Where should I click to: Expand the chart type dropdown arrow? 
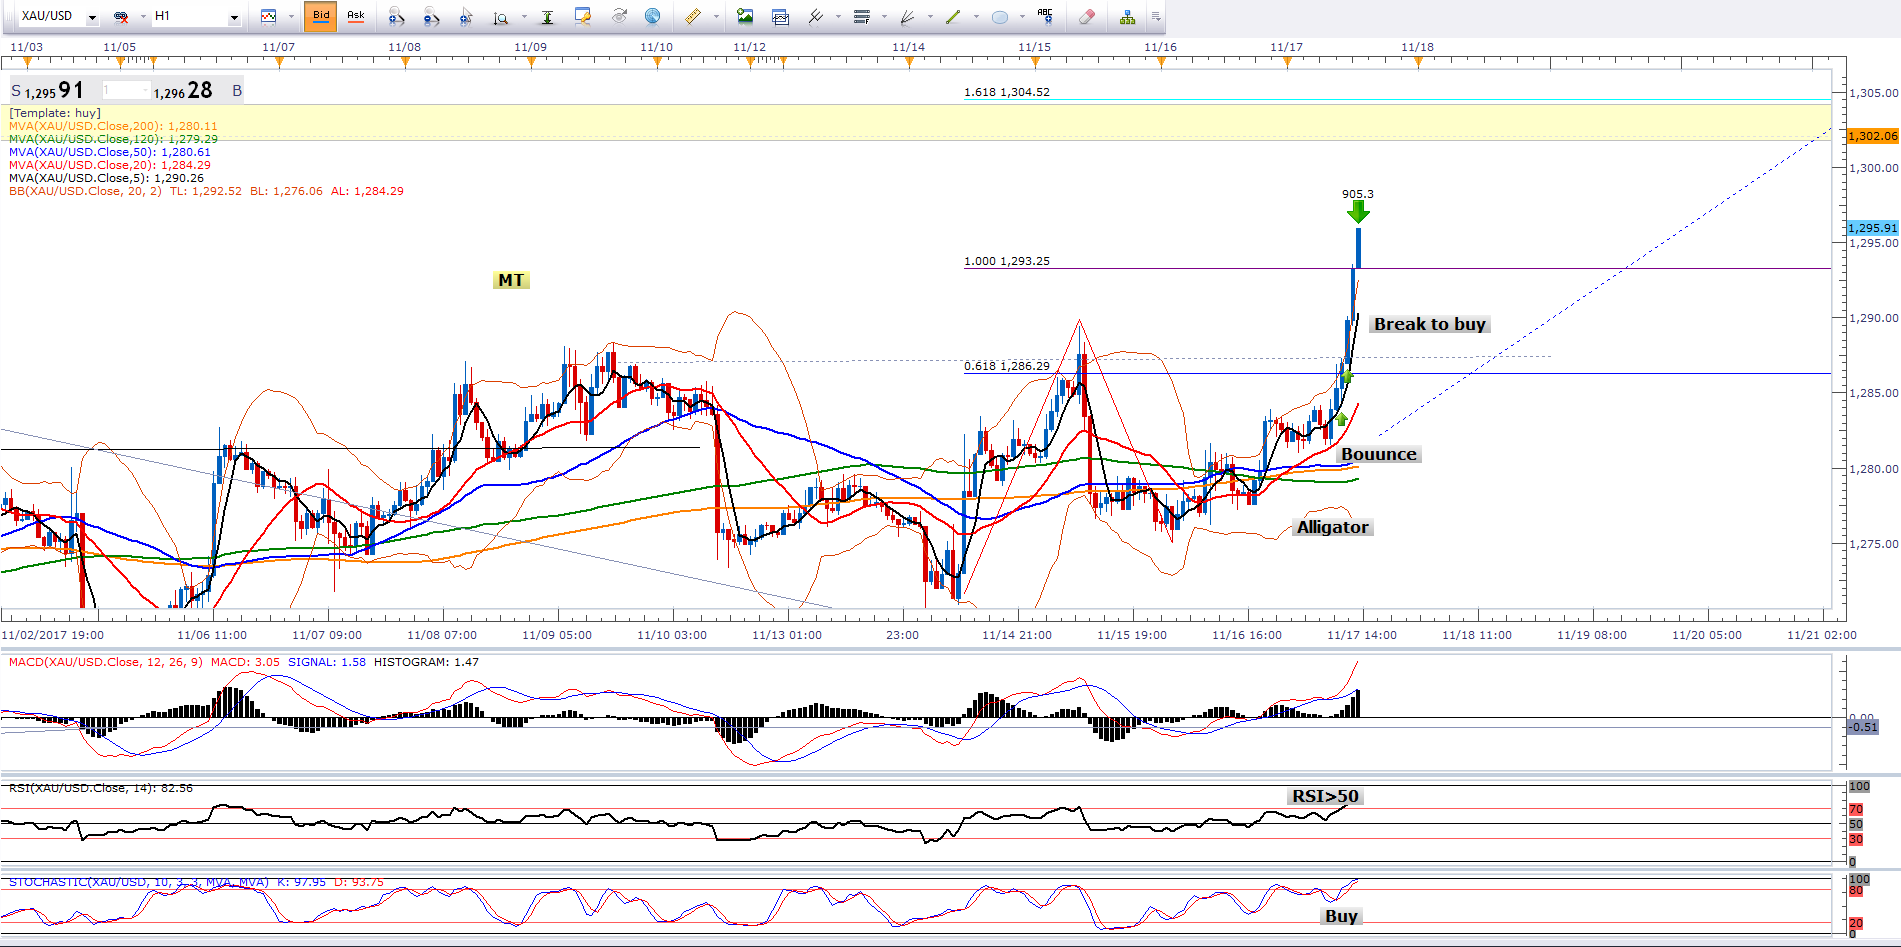pos(290,17)
